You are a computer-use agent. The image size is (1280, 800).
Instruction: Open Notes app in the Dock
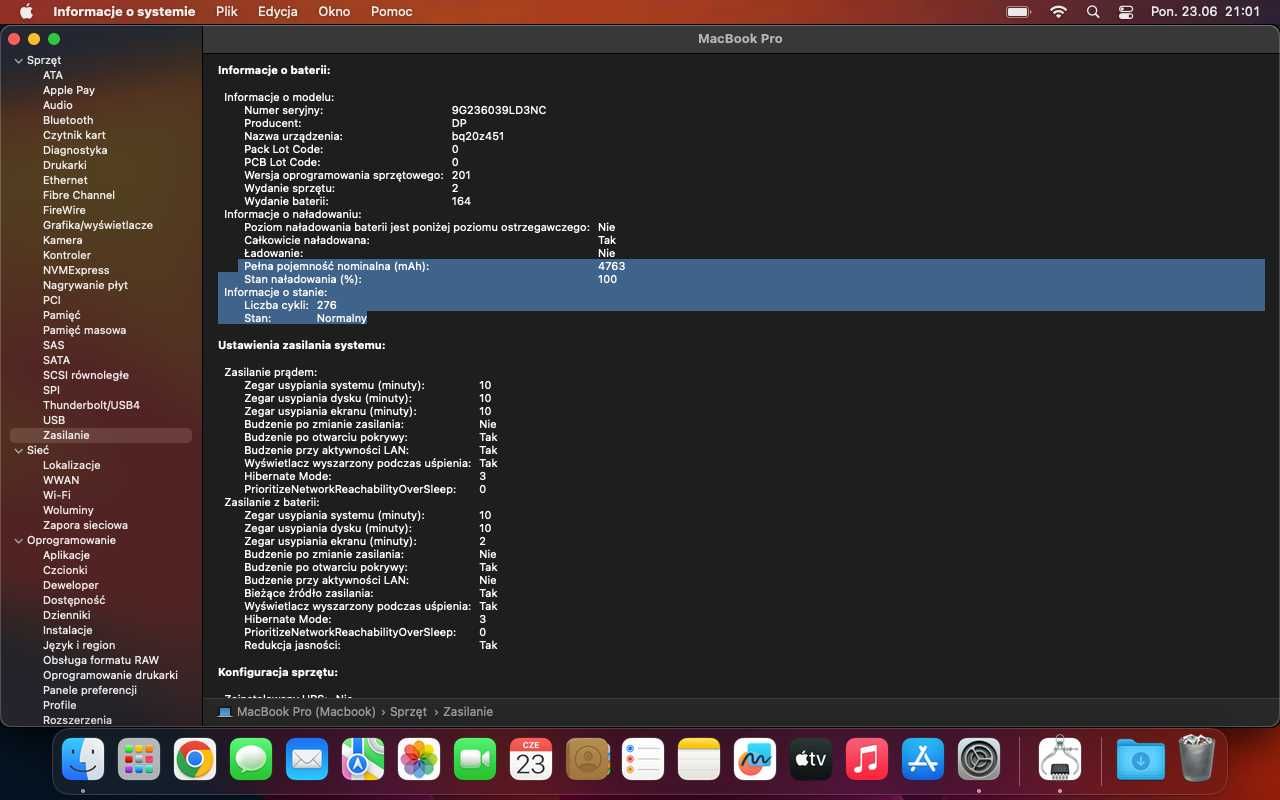point(699,760)
